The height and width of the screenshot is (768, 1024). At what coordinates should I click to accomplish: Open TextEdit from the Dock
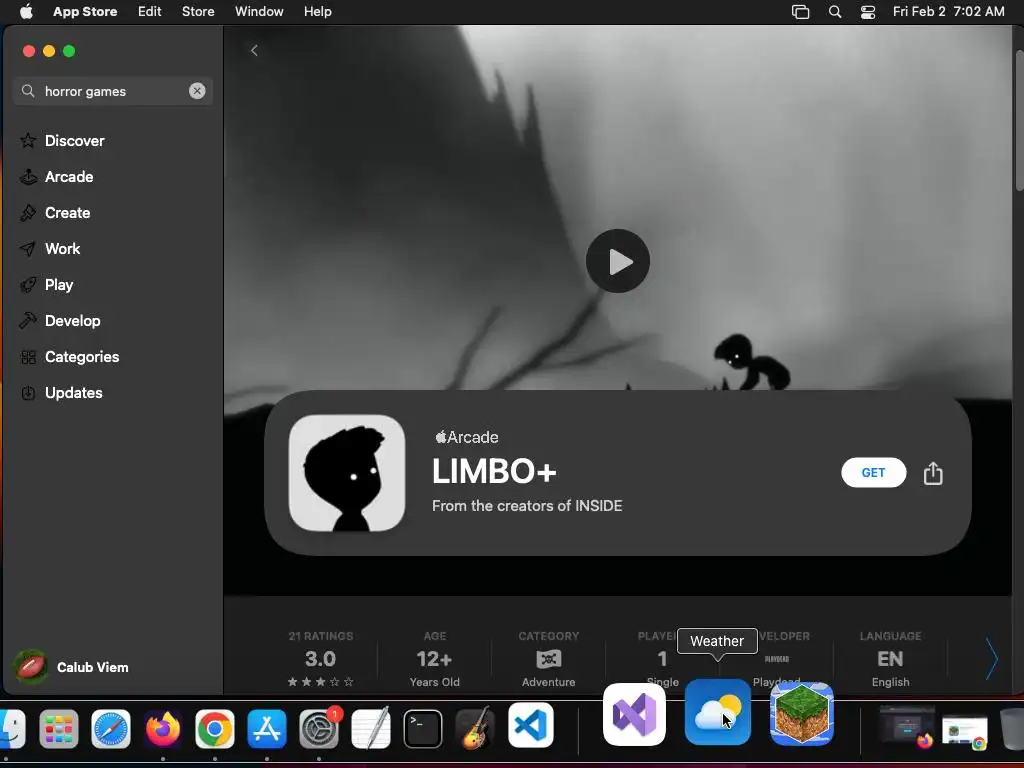(x=370, y=728)
